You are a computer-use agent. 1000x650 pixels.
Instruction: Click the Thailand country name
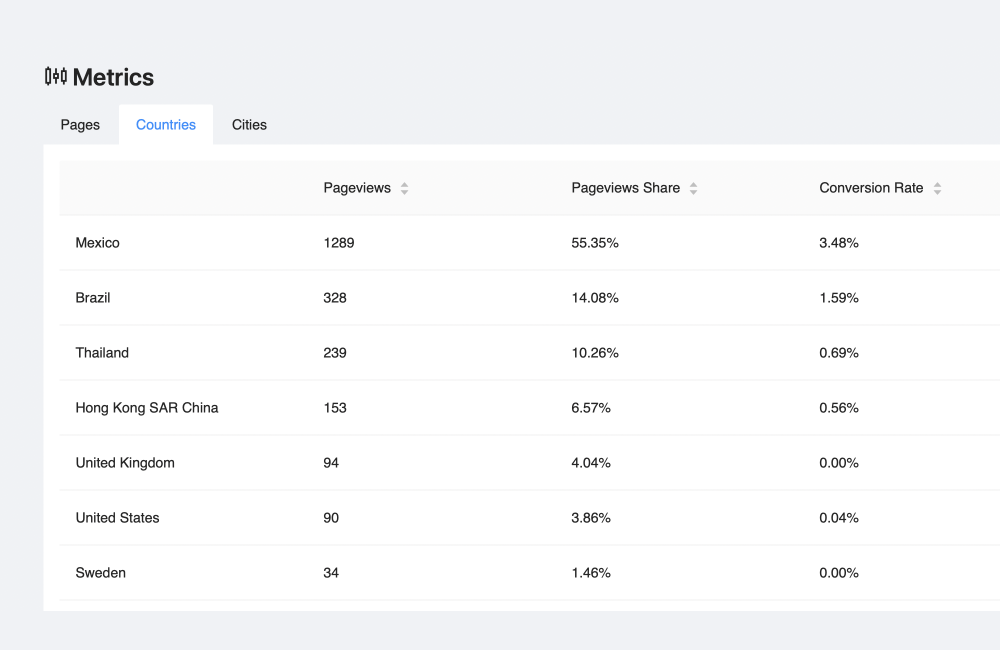102,353
